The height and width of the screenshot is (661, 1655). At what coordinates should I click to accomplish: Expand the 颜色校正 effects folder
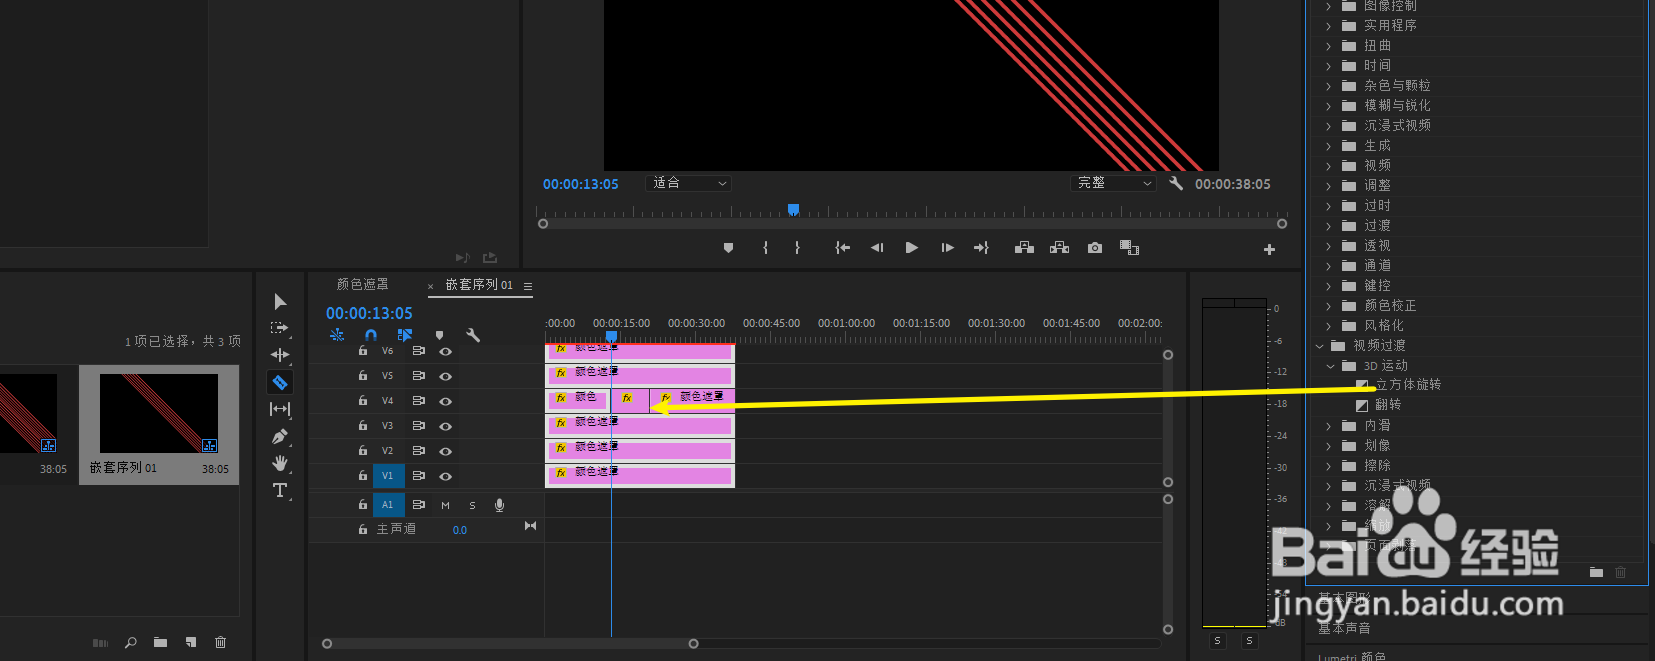coord(1329,306)
